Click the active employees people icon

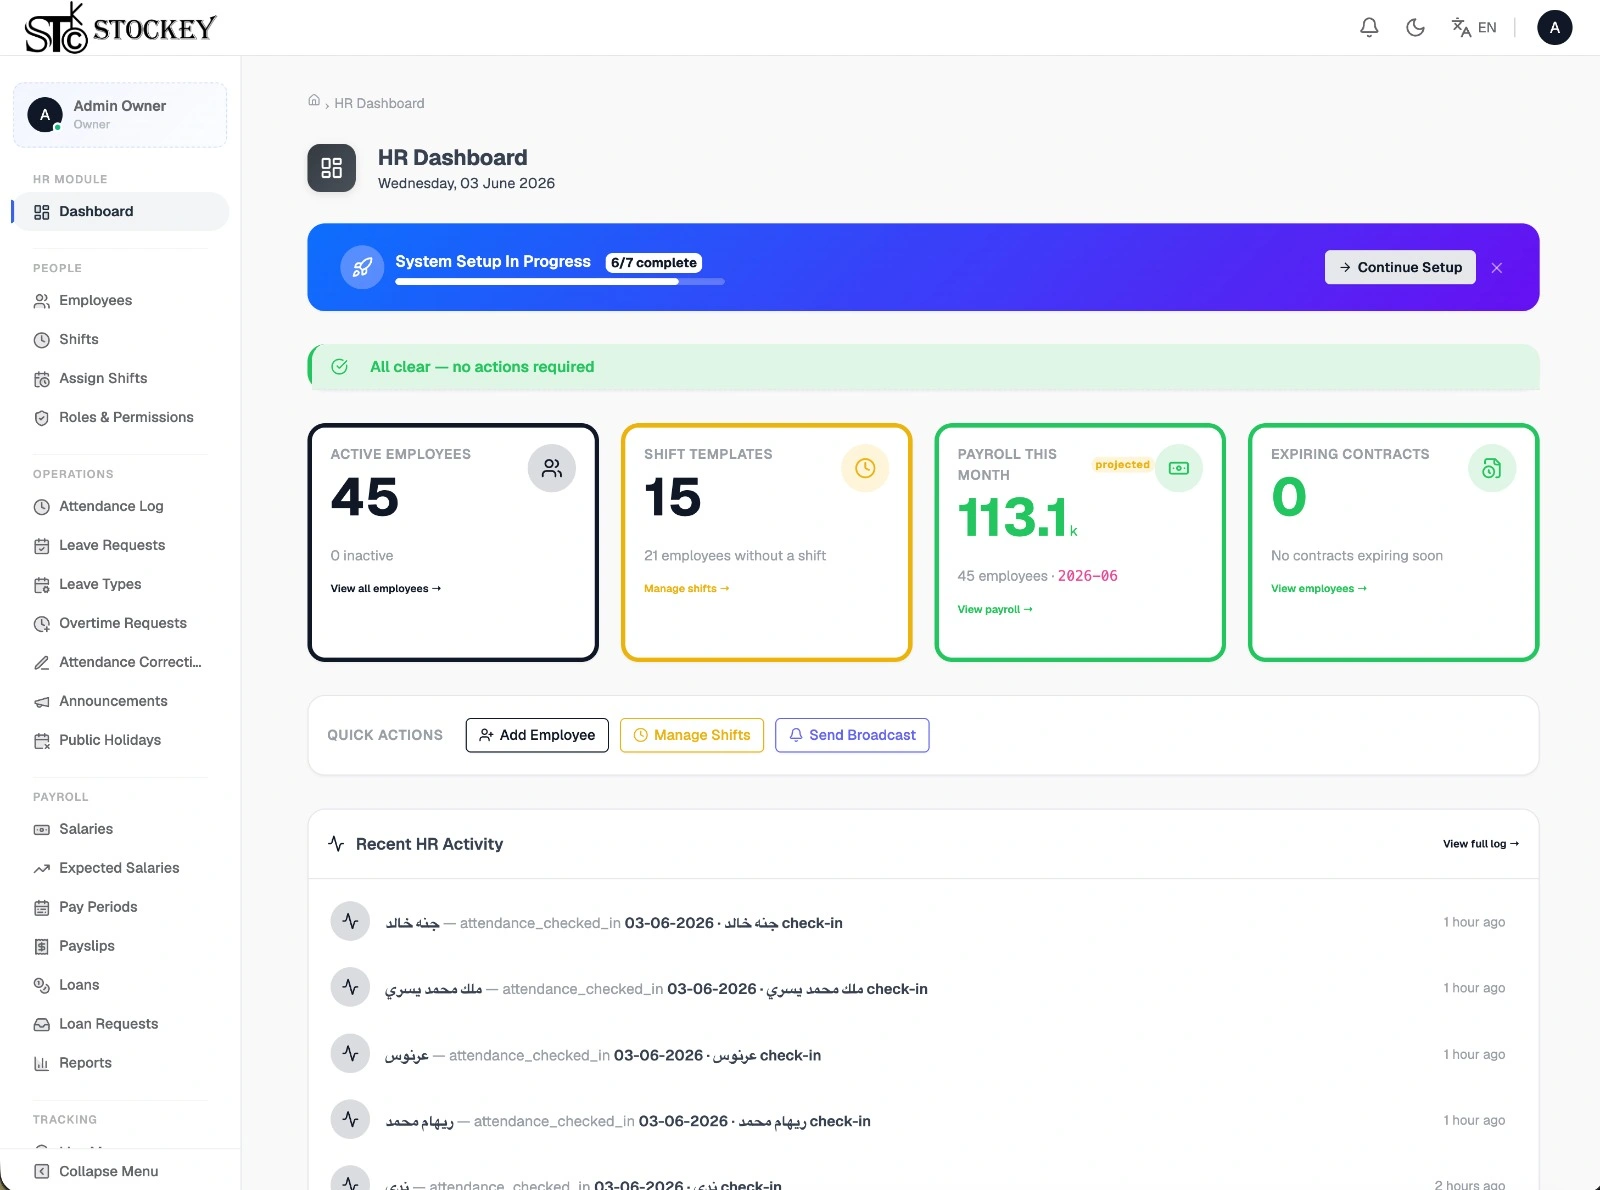pos(552,468)
